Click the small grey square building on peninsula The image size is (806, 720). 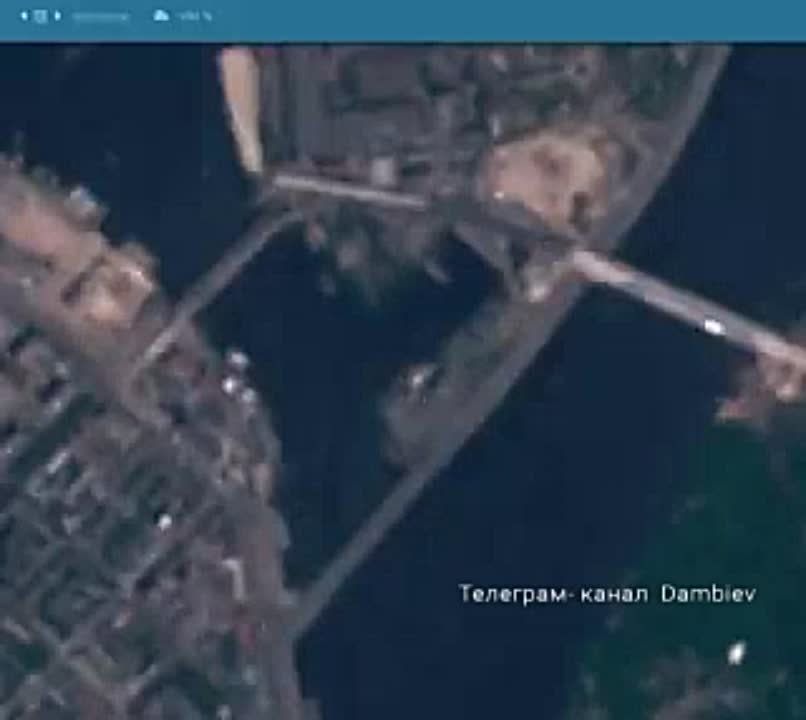pos(383,169)
